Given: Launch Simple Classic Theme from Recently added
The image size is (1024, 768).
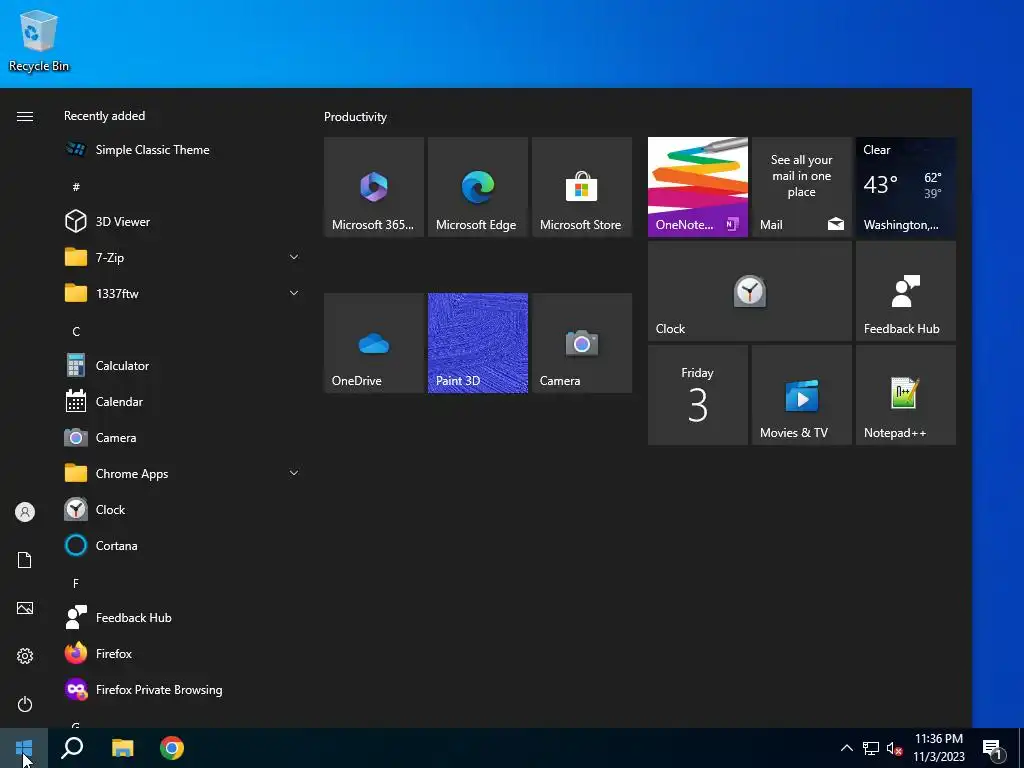Looking at the screenshot, I should pyautogui.click(x=183, y=150).
